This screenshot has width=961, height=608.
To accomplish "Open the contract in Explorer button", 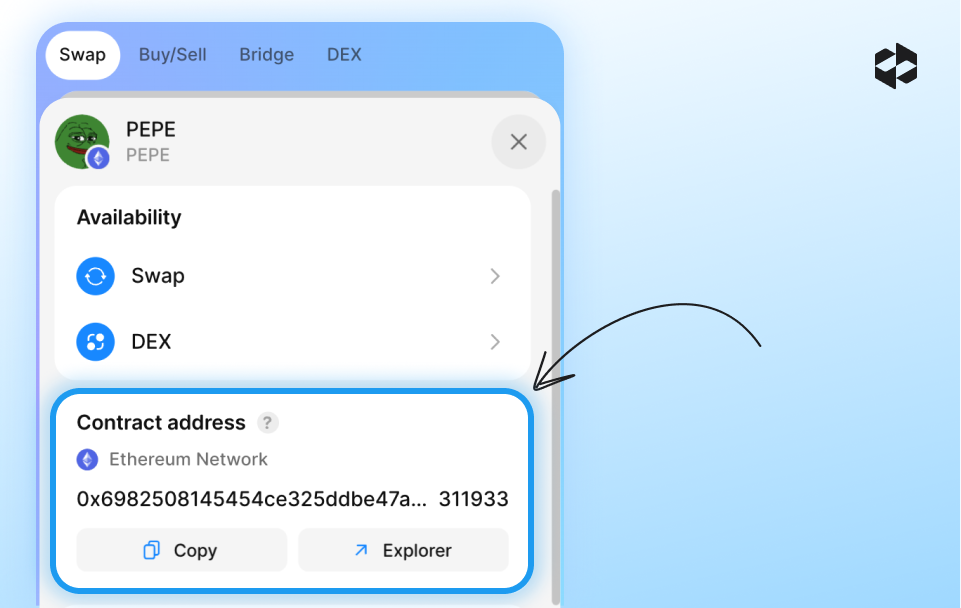I will click(403, 550).
